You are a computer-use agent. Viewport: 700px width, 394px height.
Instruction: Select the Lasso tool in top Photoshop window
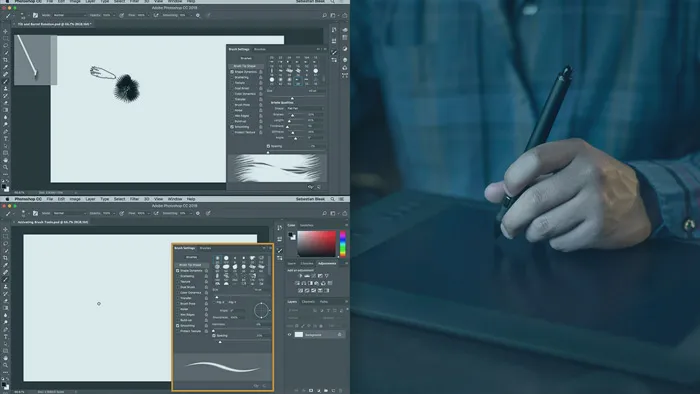point(5,46)
